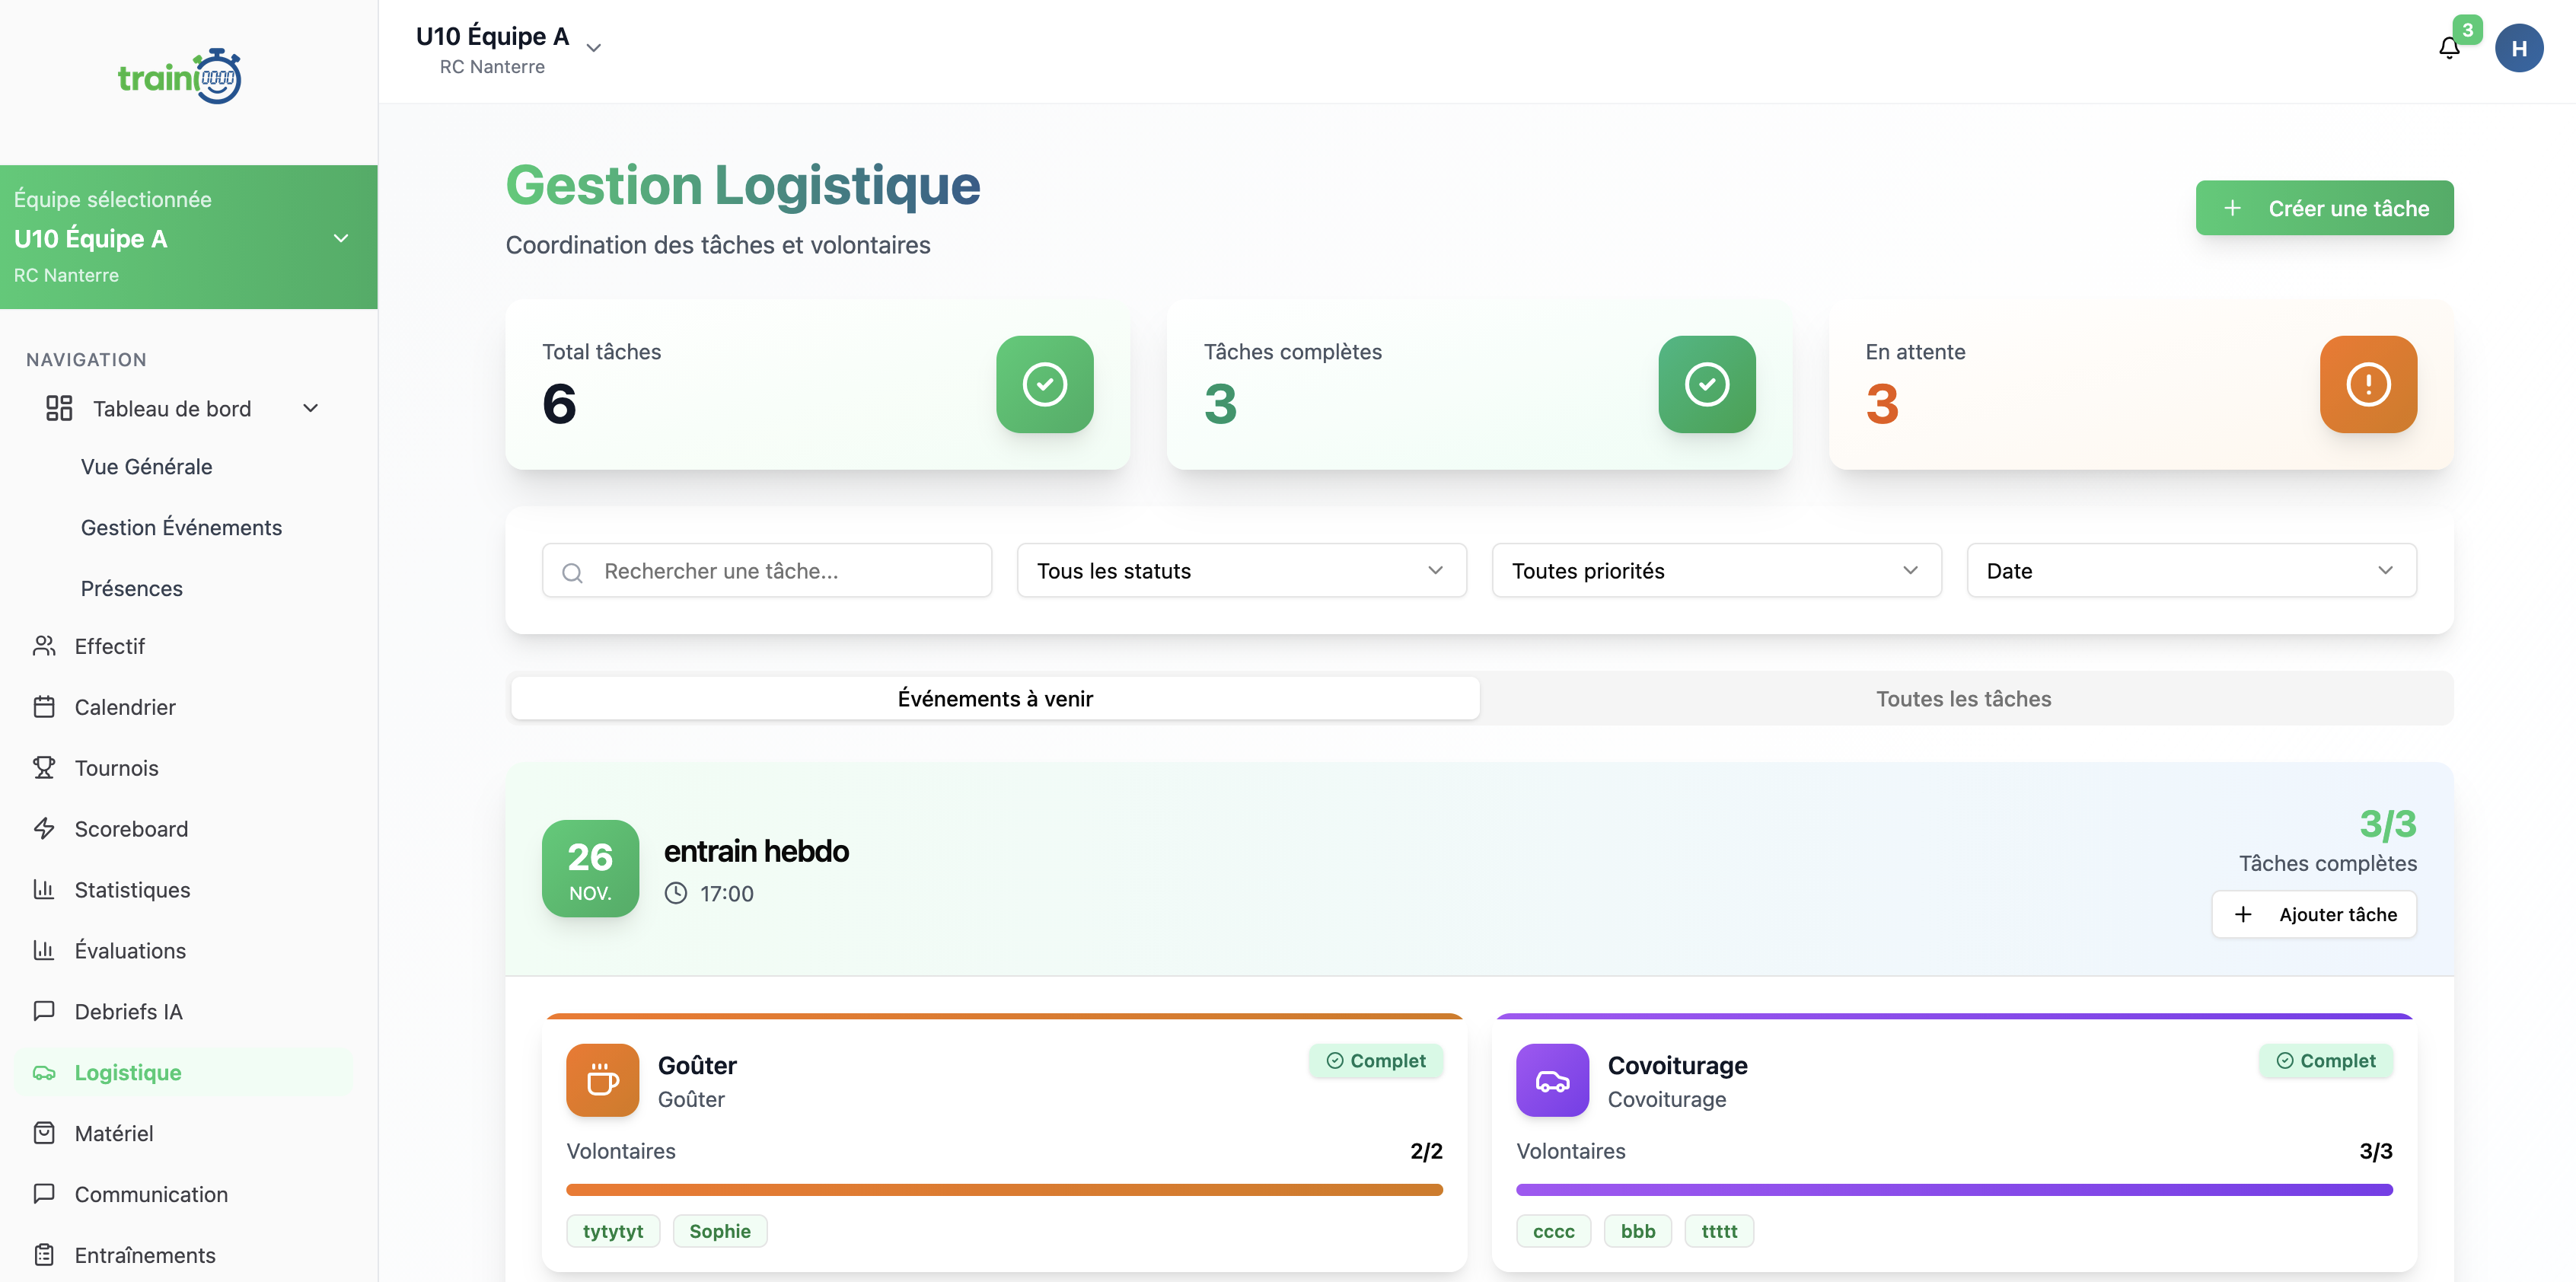Expand the Date sort dropdown
2576x1282 pixels.
coord(2190,570)
